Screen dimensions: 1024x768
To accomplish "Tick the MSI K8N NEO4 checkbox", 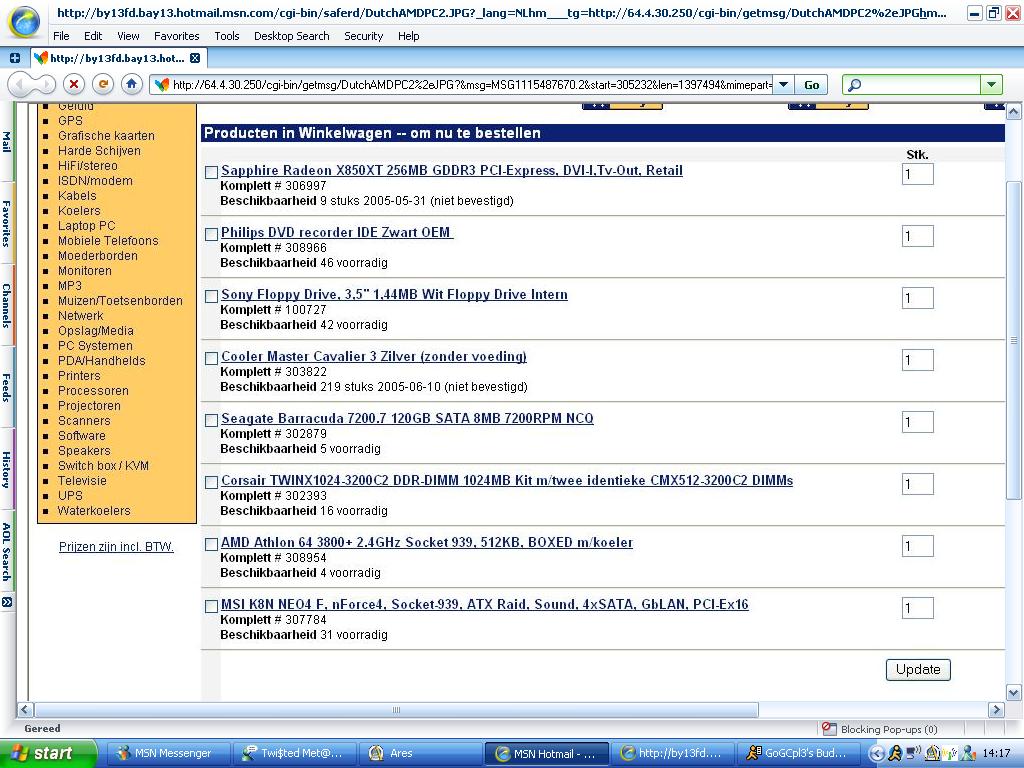I will click(211, 607).
